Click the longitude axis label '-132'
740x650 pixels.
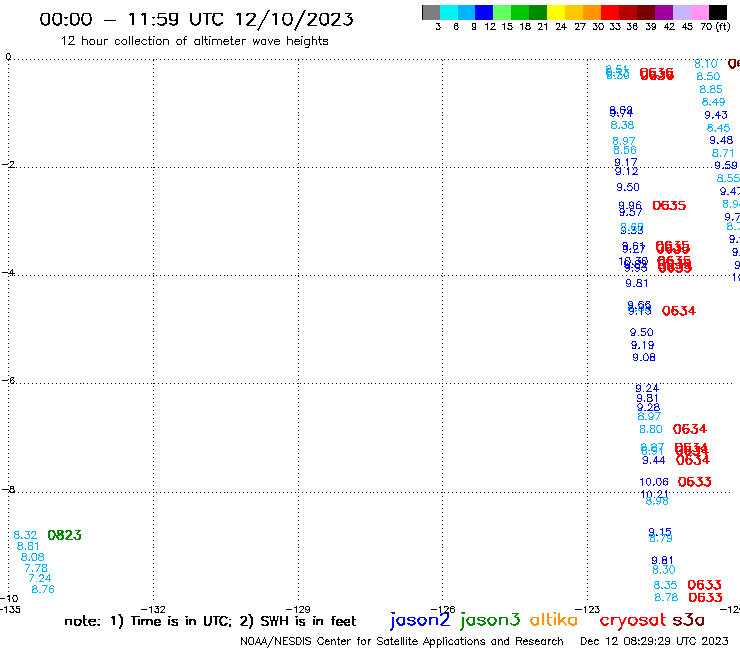point(153,609)
